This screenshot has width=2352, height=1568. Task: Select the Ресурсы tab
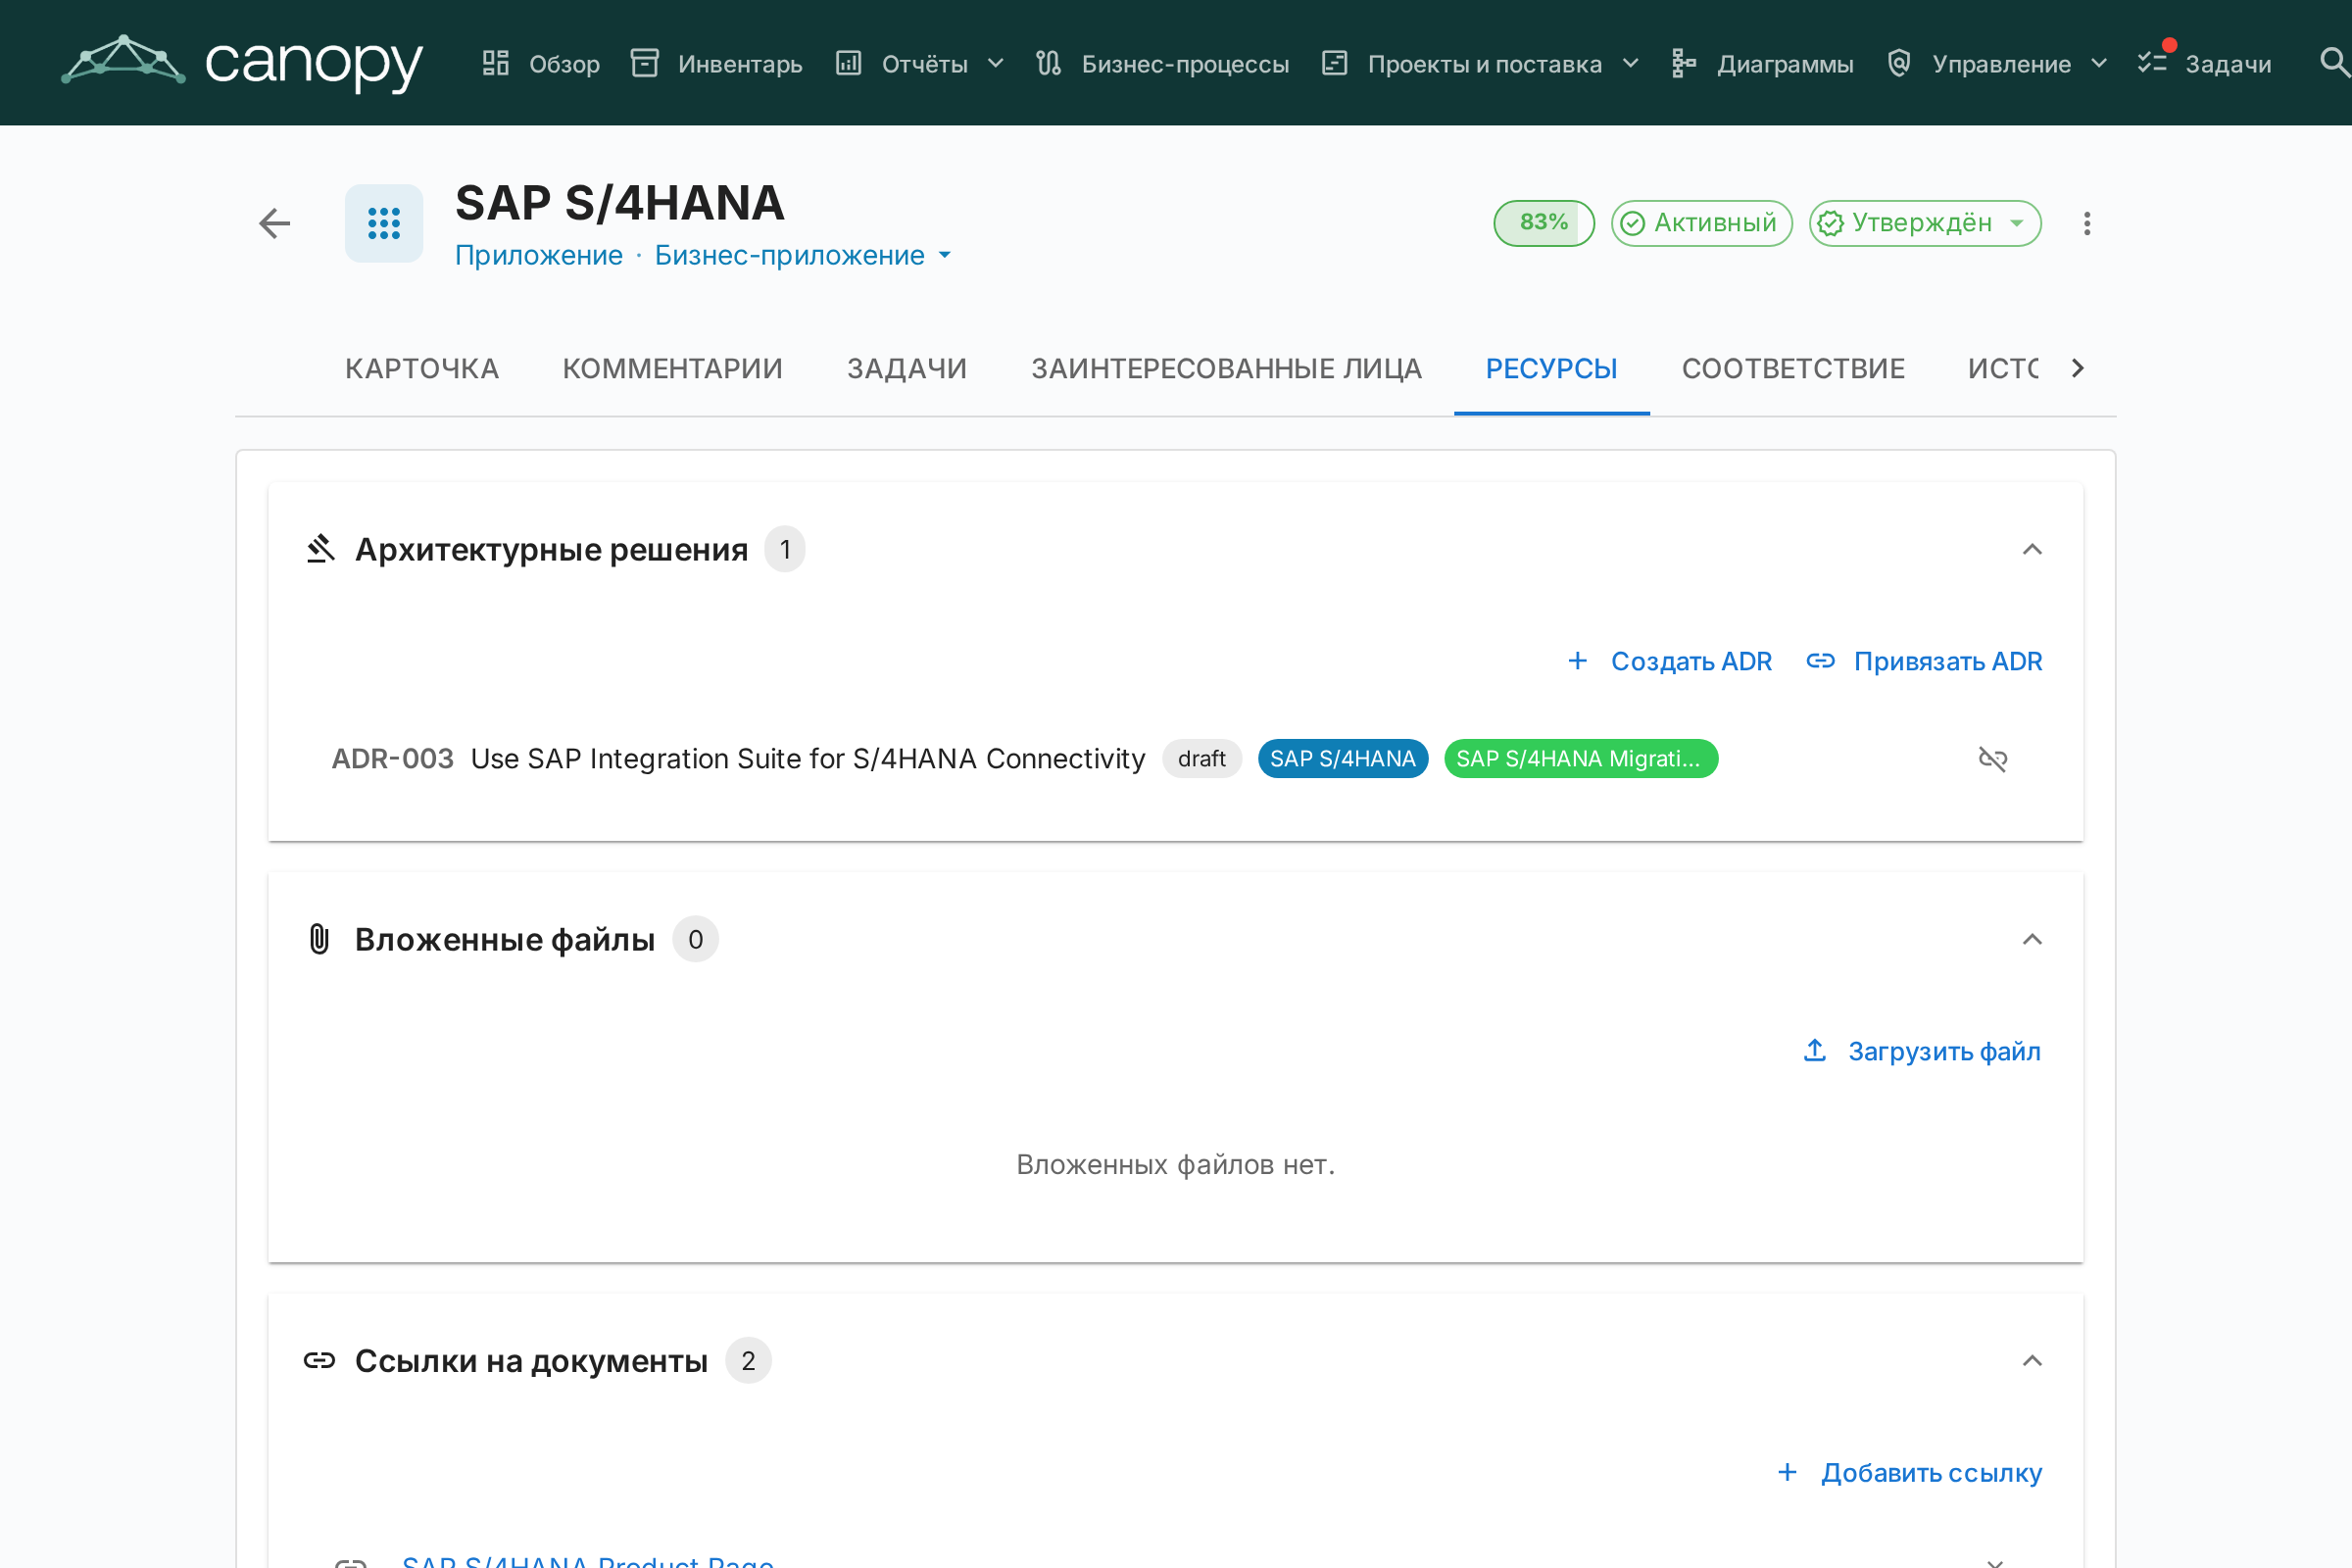tap(1552, 368)
